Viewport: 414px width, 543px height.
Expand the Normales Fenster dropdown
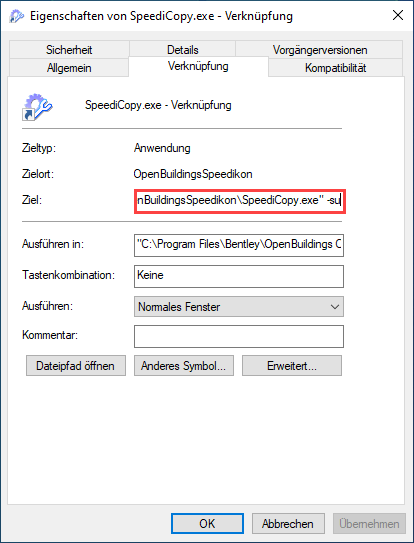(239, 306)
